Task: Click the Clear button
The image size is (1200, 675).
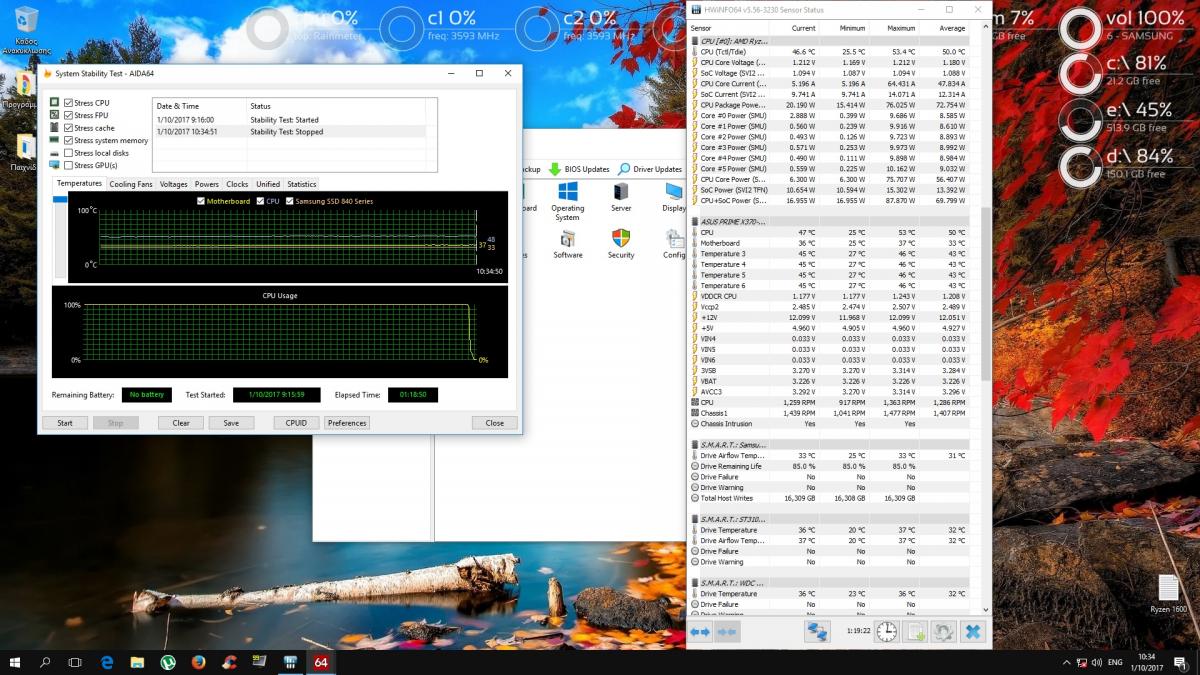Action: [181, 423]
